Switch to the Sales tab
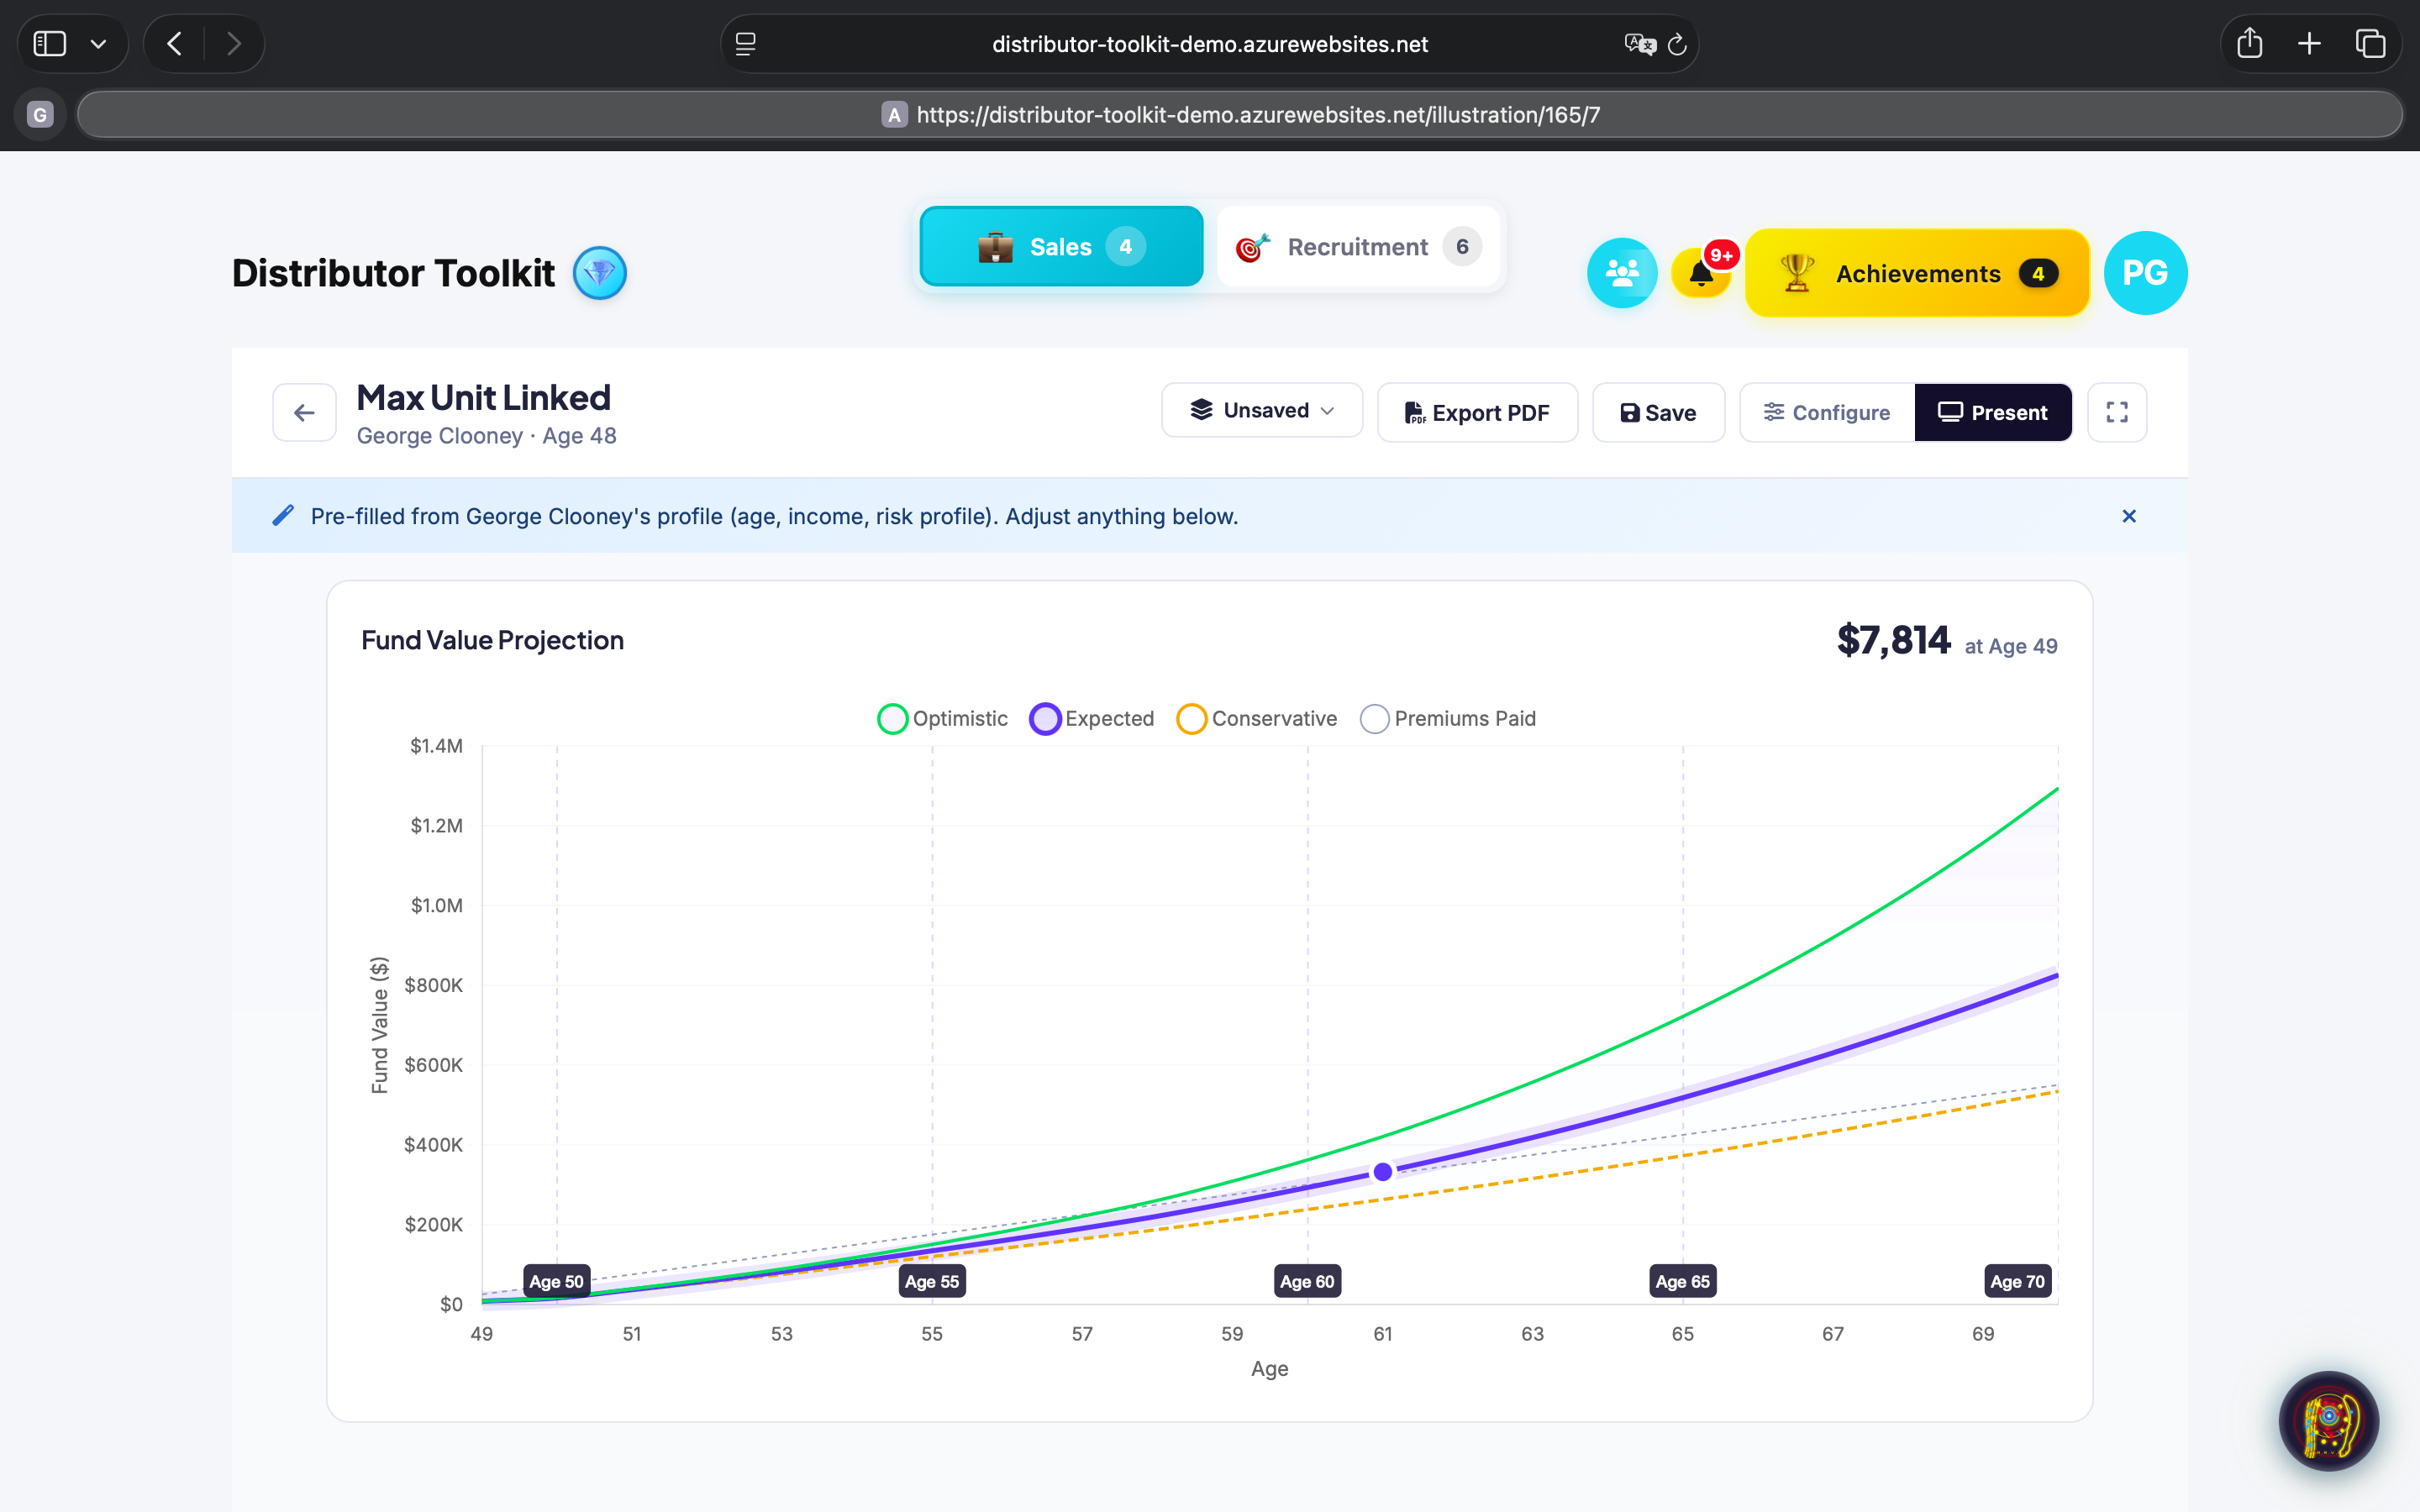2420x1512 pixels. 1060,246
